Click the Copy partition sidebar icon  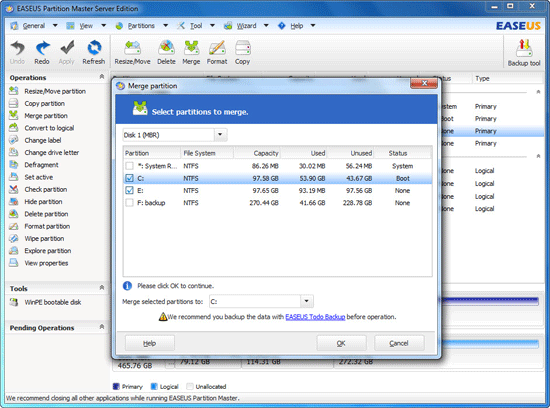pos(14,103)
